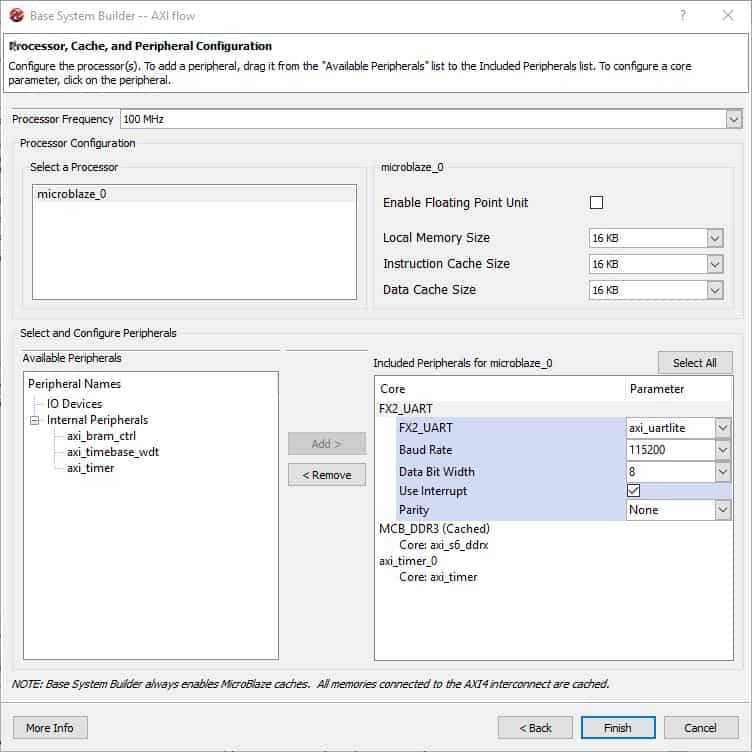Enable the Floating Point Unit checkbox
Image resolution: width=752 pixels, height=752 pixels.
tap(597, 203)
